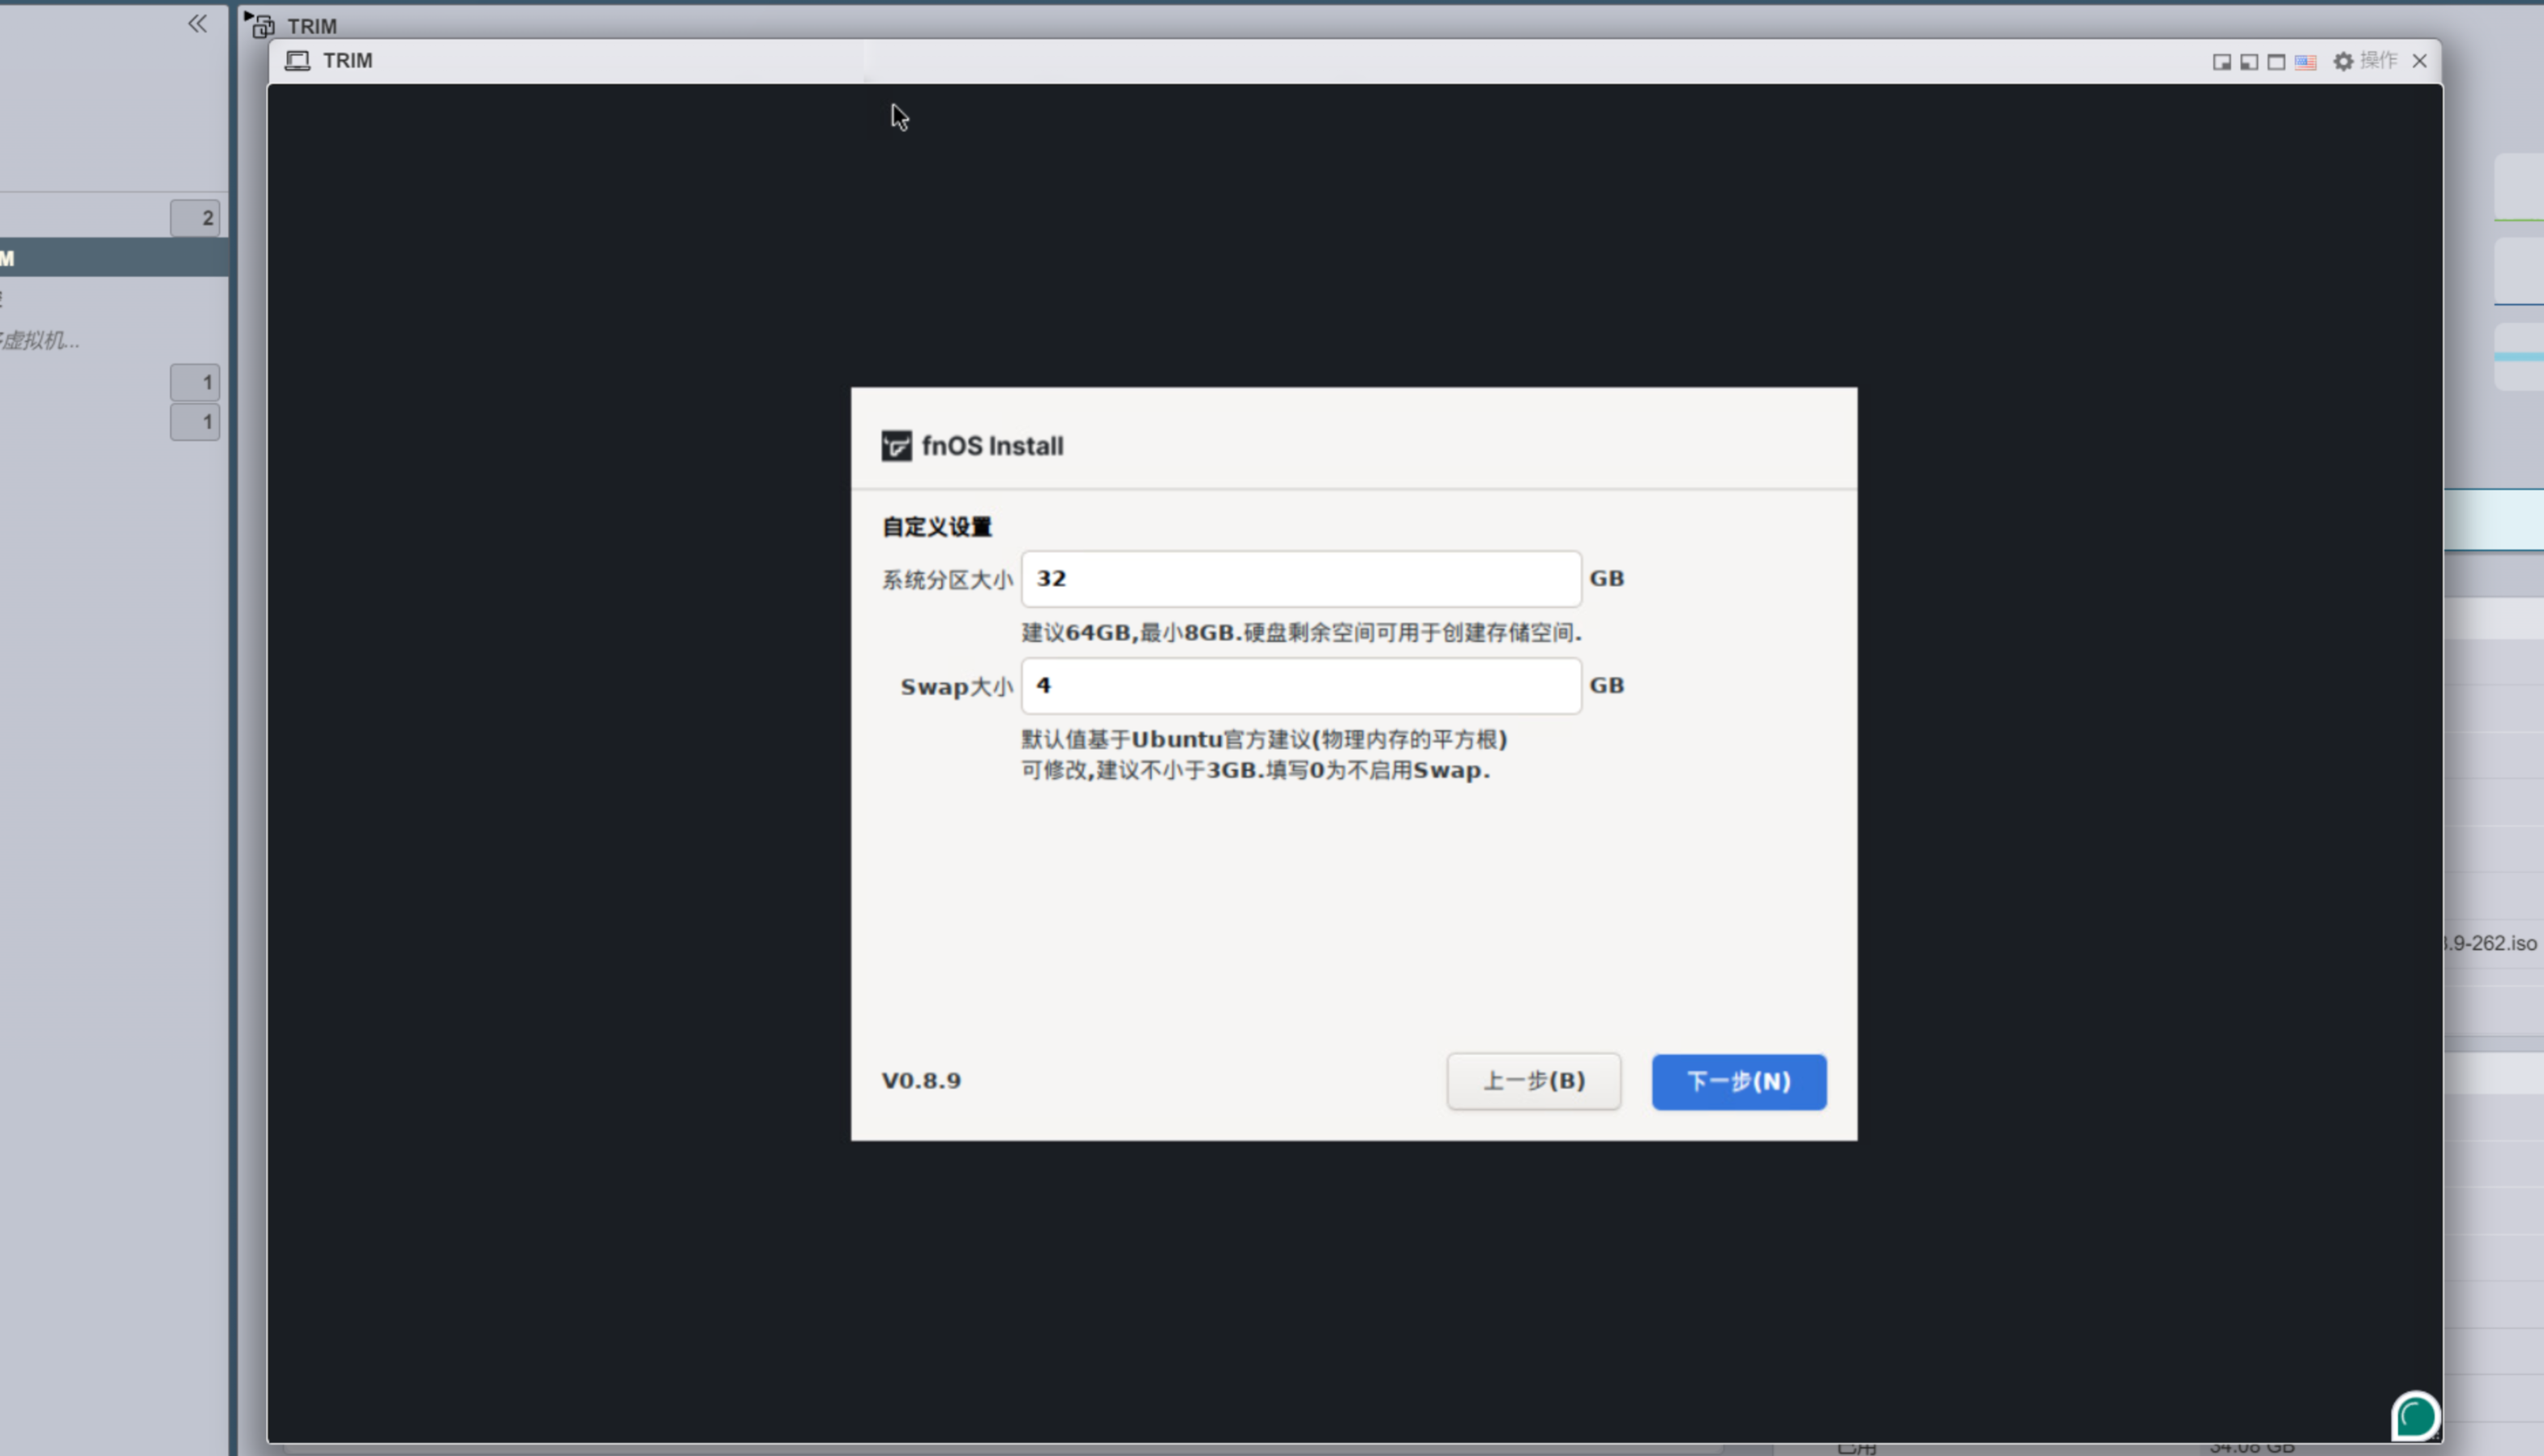Close the TRIM console window
This screenshot has height=1456, width=2544.
coord(2419,61)
